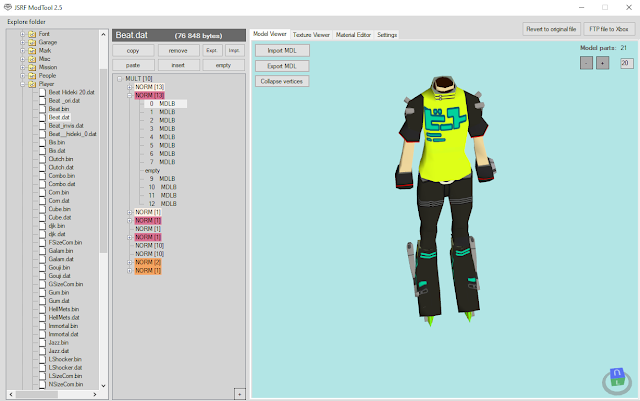
Task: Collapse the Player folder node
Action: tap(23, 84)
